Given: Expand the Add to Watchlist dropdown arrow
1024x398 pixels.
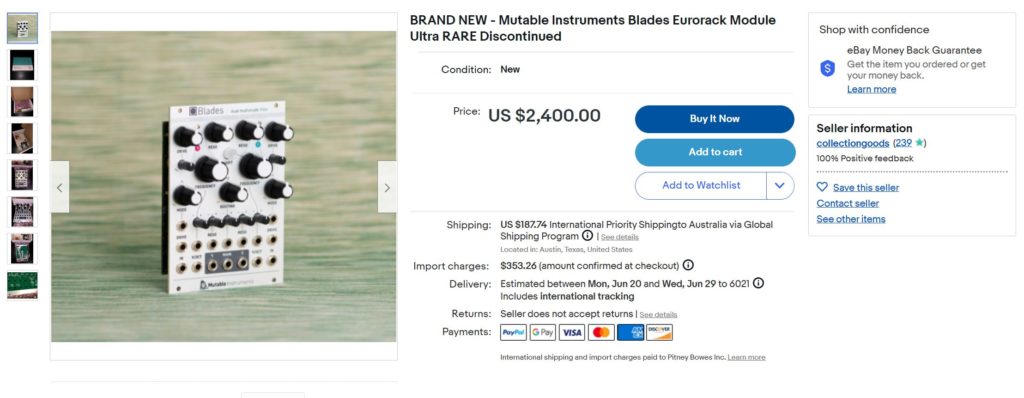Looking at the screenshot, I should tap(780, 186).
